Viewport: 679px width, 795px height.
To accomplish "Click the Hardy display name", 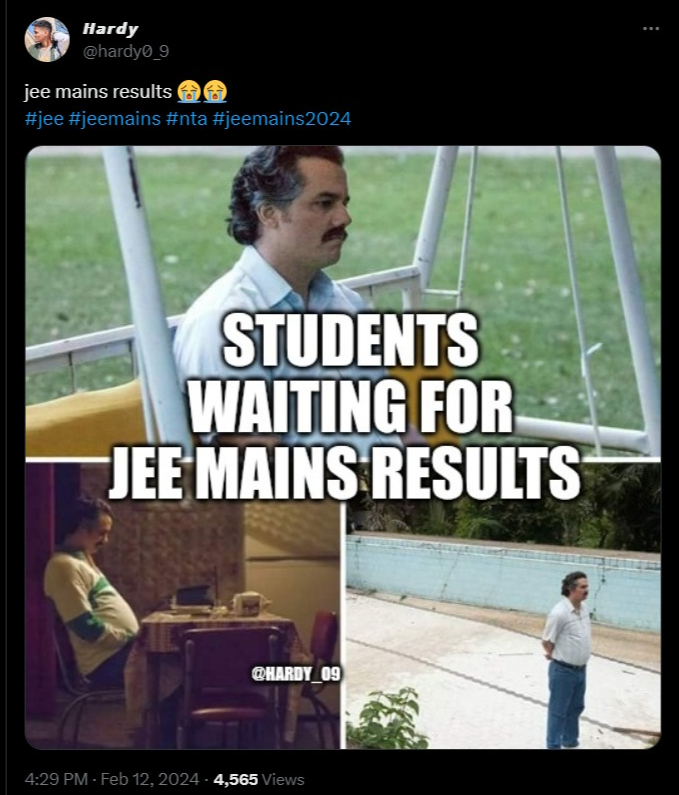I will pos(110,29).
